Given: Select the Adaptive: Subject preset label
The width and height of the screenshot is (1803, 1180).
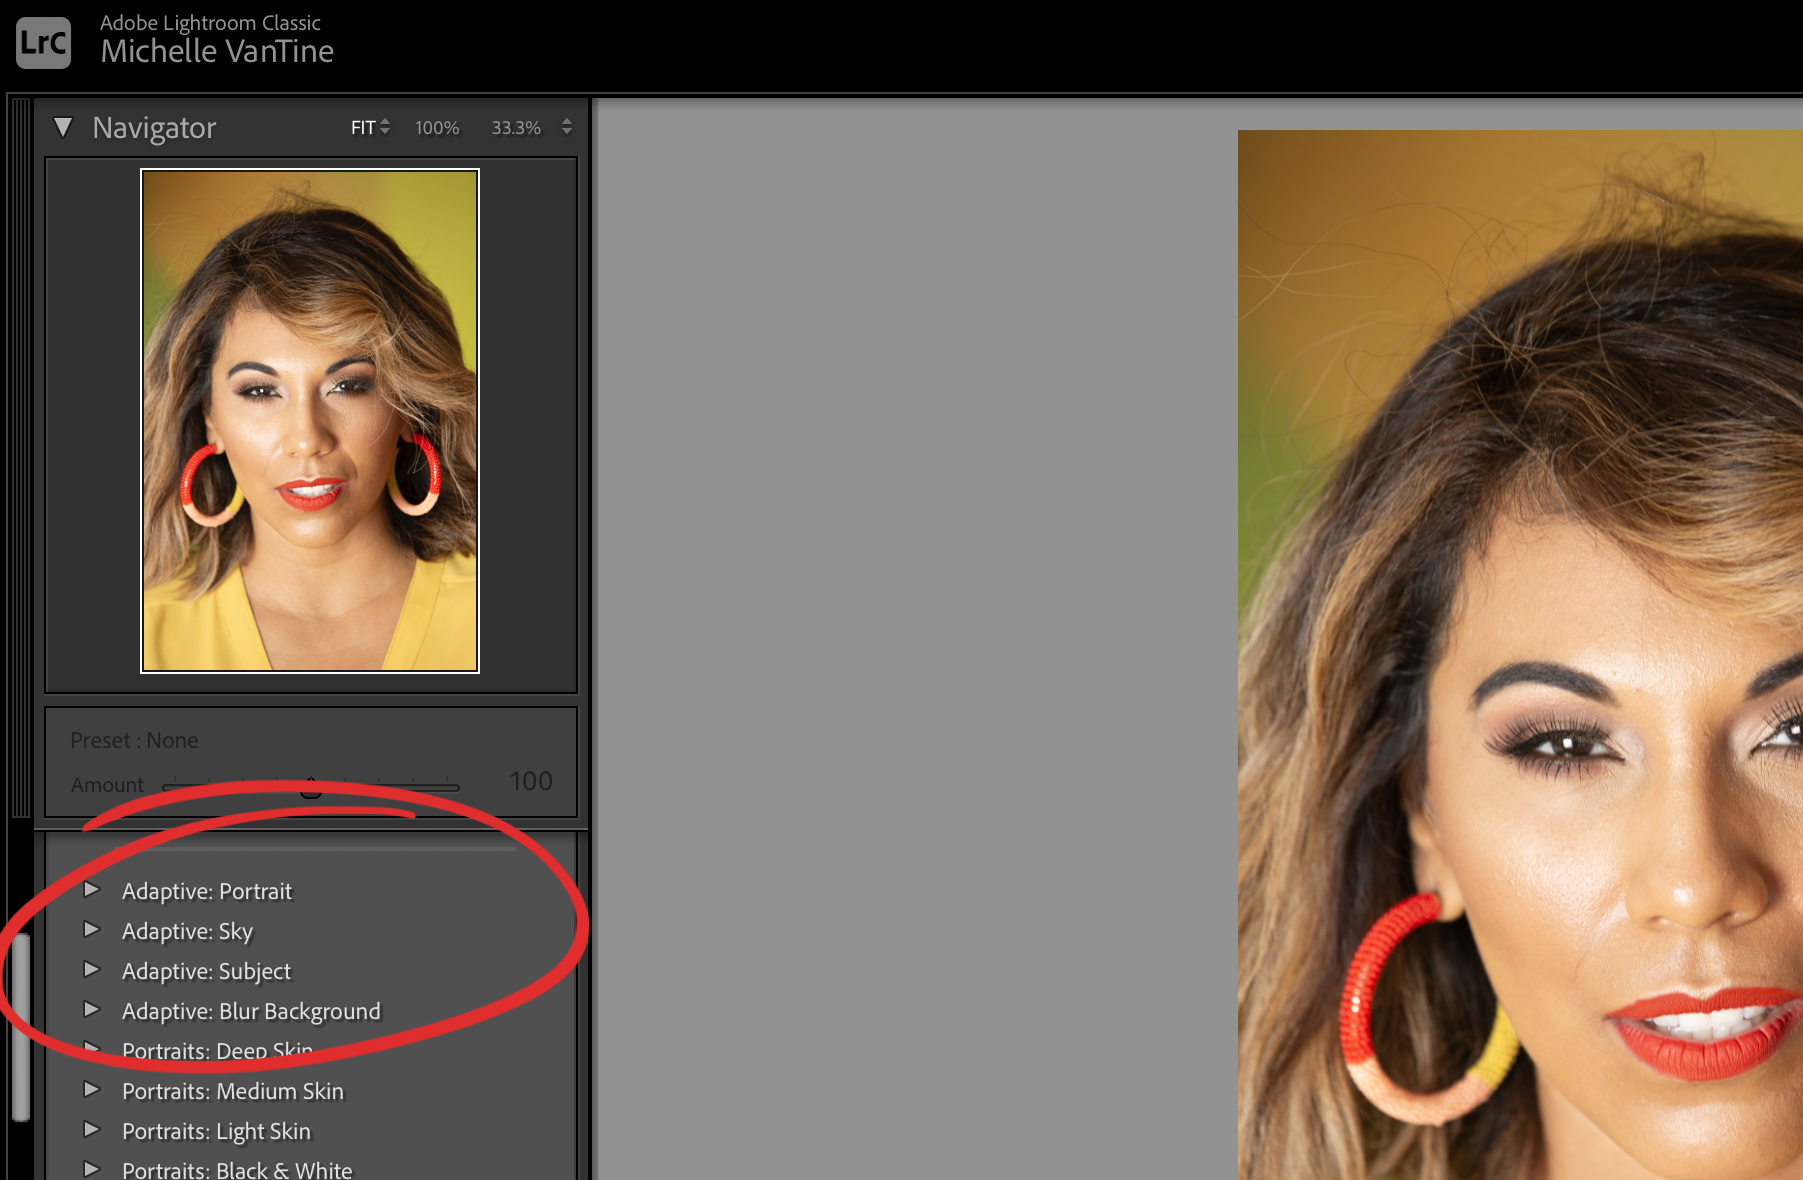Looking at the screenshot, I should [x=206, y=970].
